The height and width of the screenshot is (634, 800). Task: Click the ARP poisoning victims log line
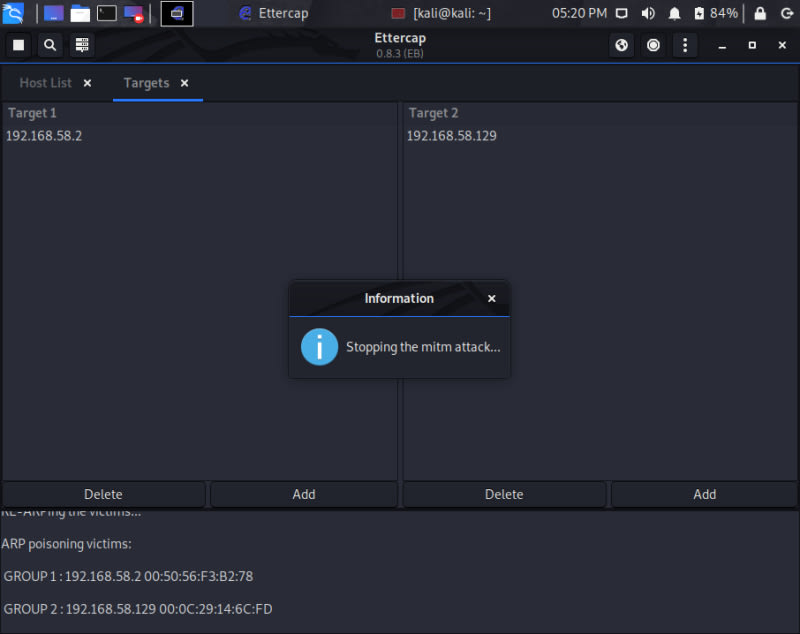[66, 544]
